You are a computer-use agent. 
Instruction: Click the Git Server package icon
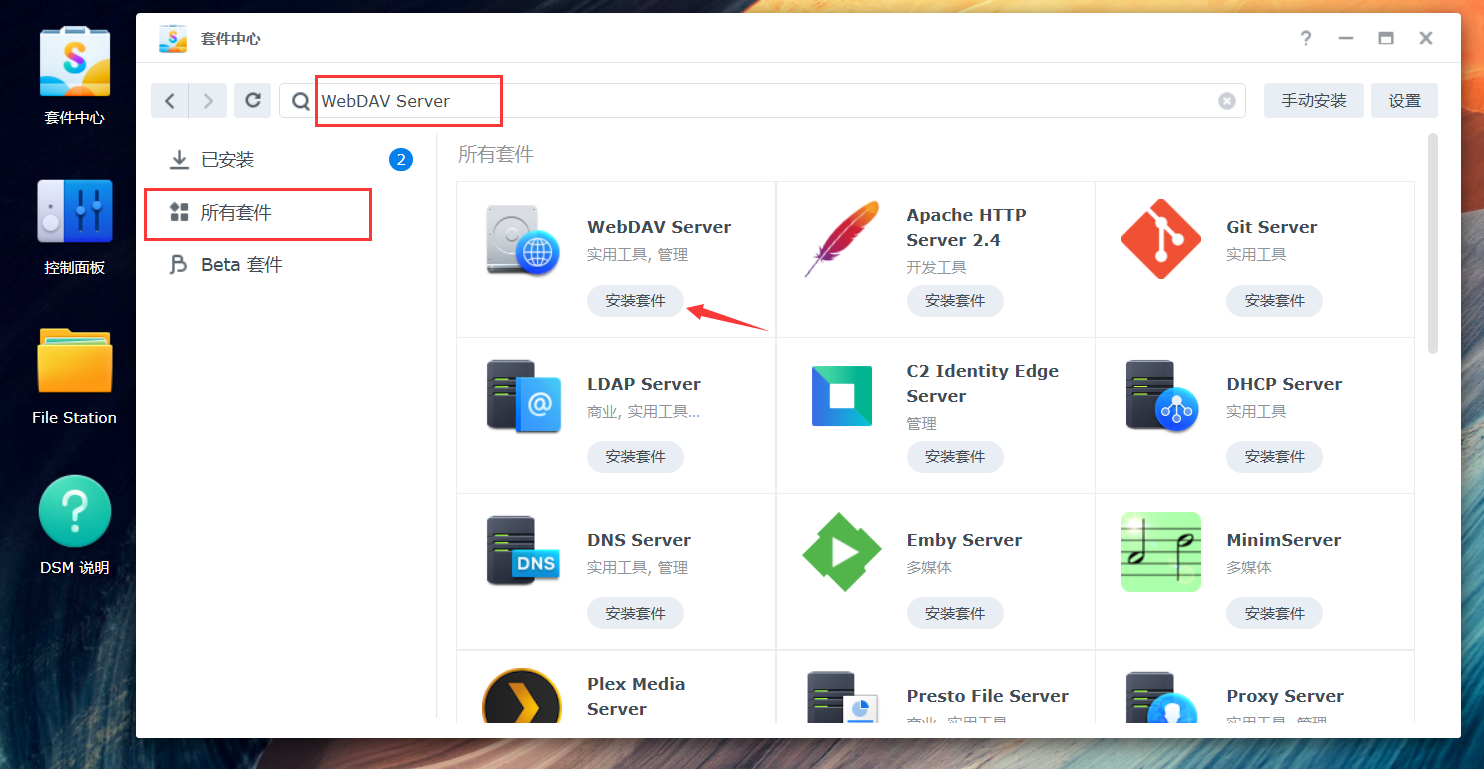pyautogui.click(x=1161, y=240)
